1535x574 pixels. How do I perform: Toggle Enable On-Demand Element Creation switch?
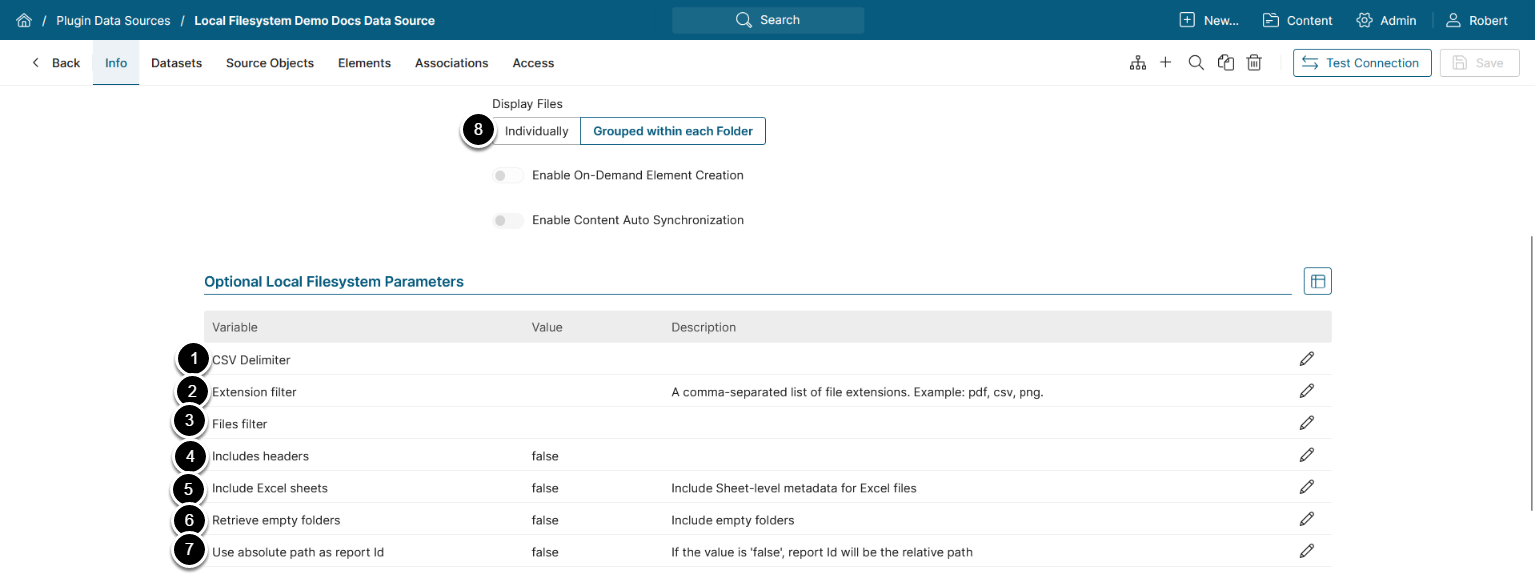click(x=508, y=176)
